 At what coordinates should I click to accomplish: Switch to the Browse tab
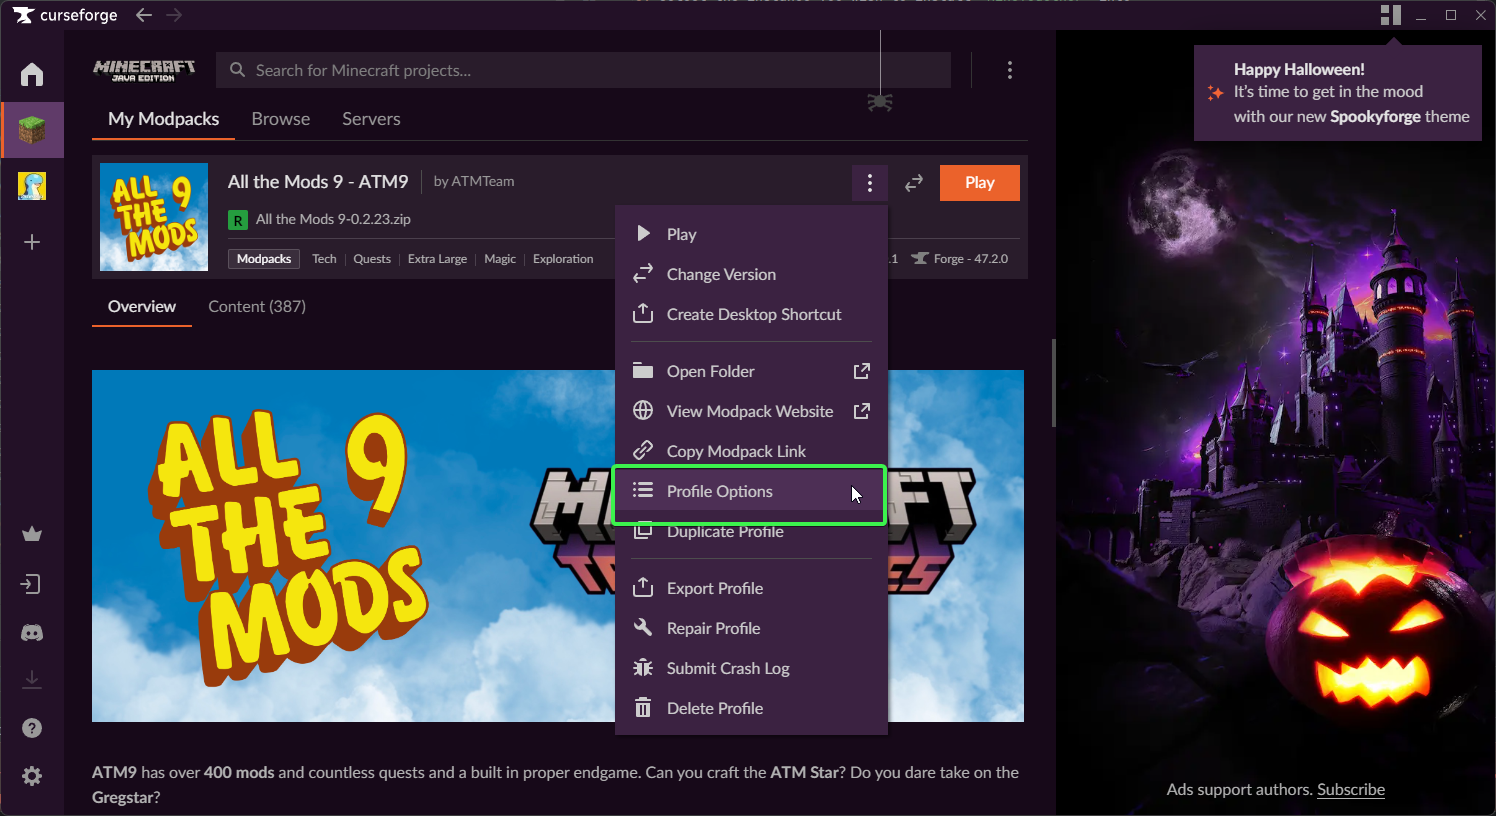coord(281,119)
